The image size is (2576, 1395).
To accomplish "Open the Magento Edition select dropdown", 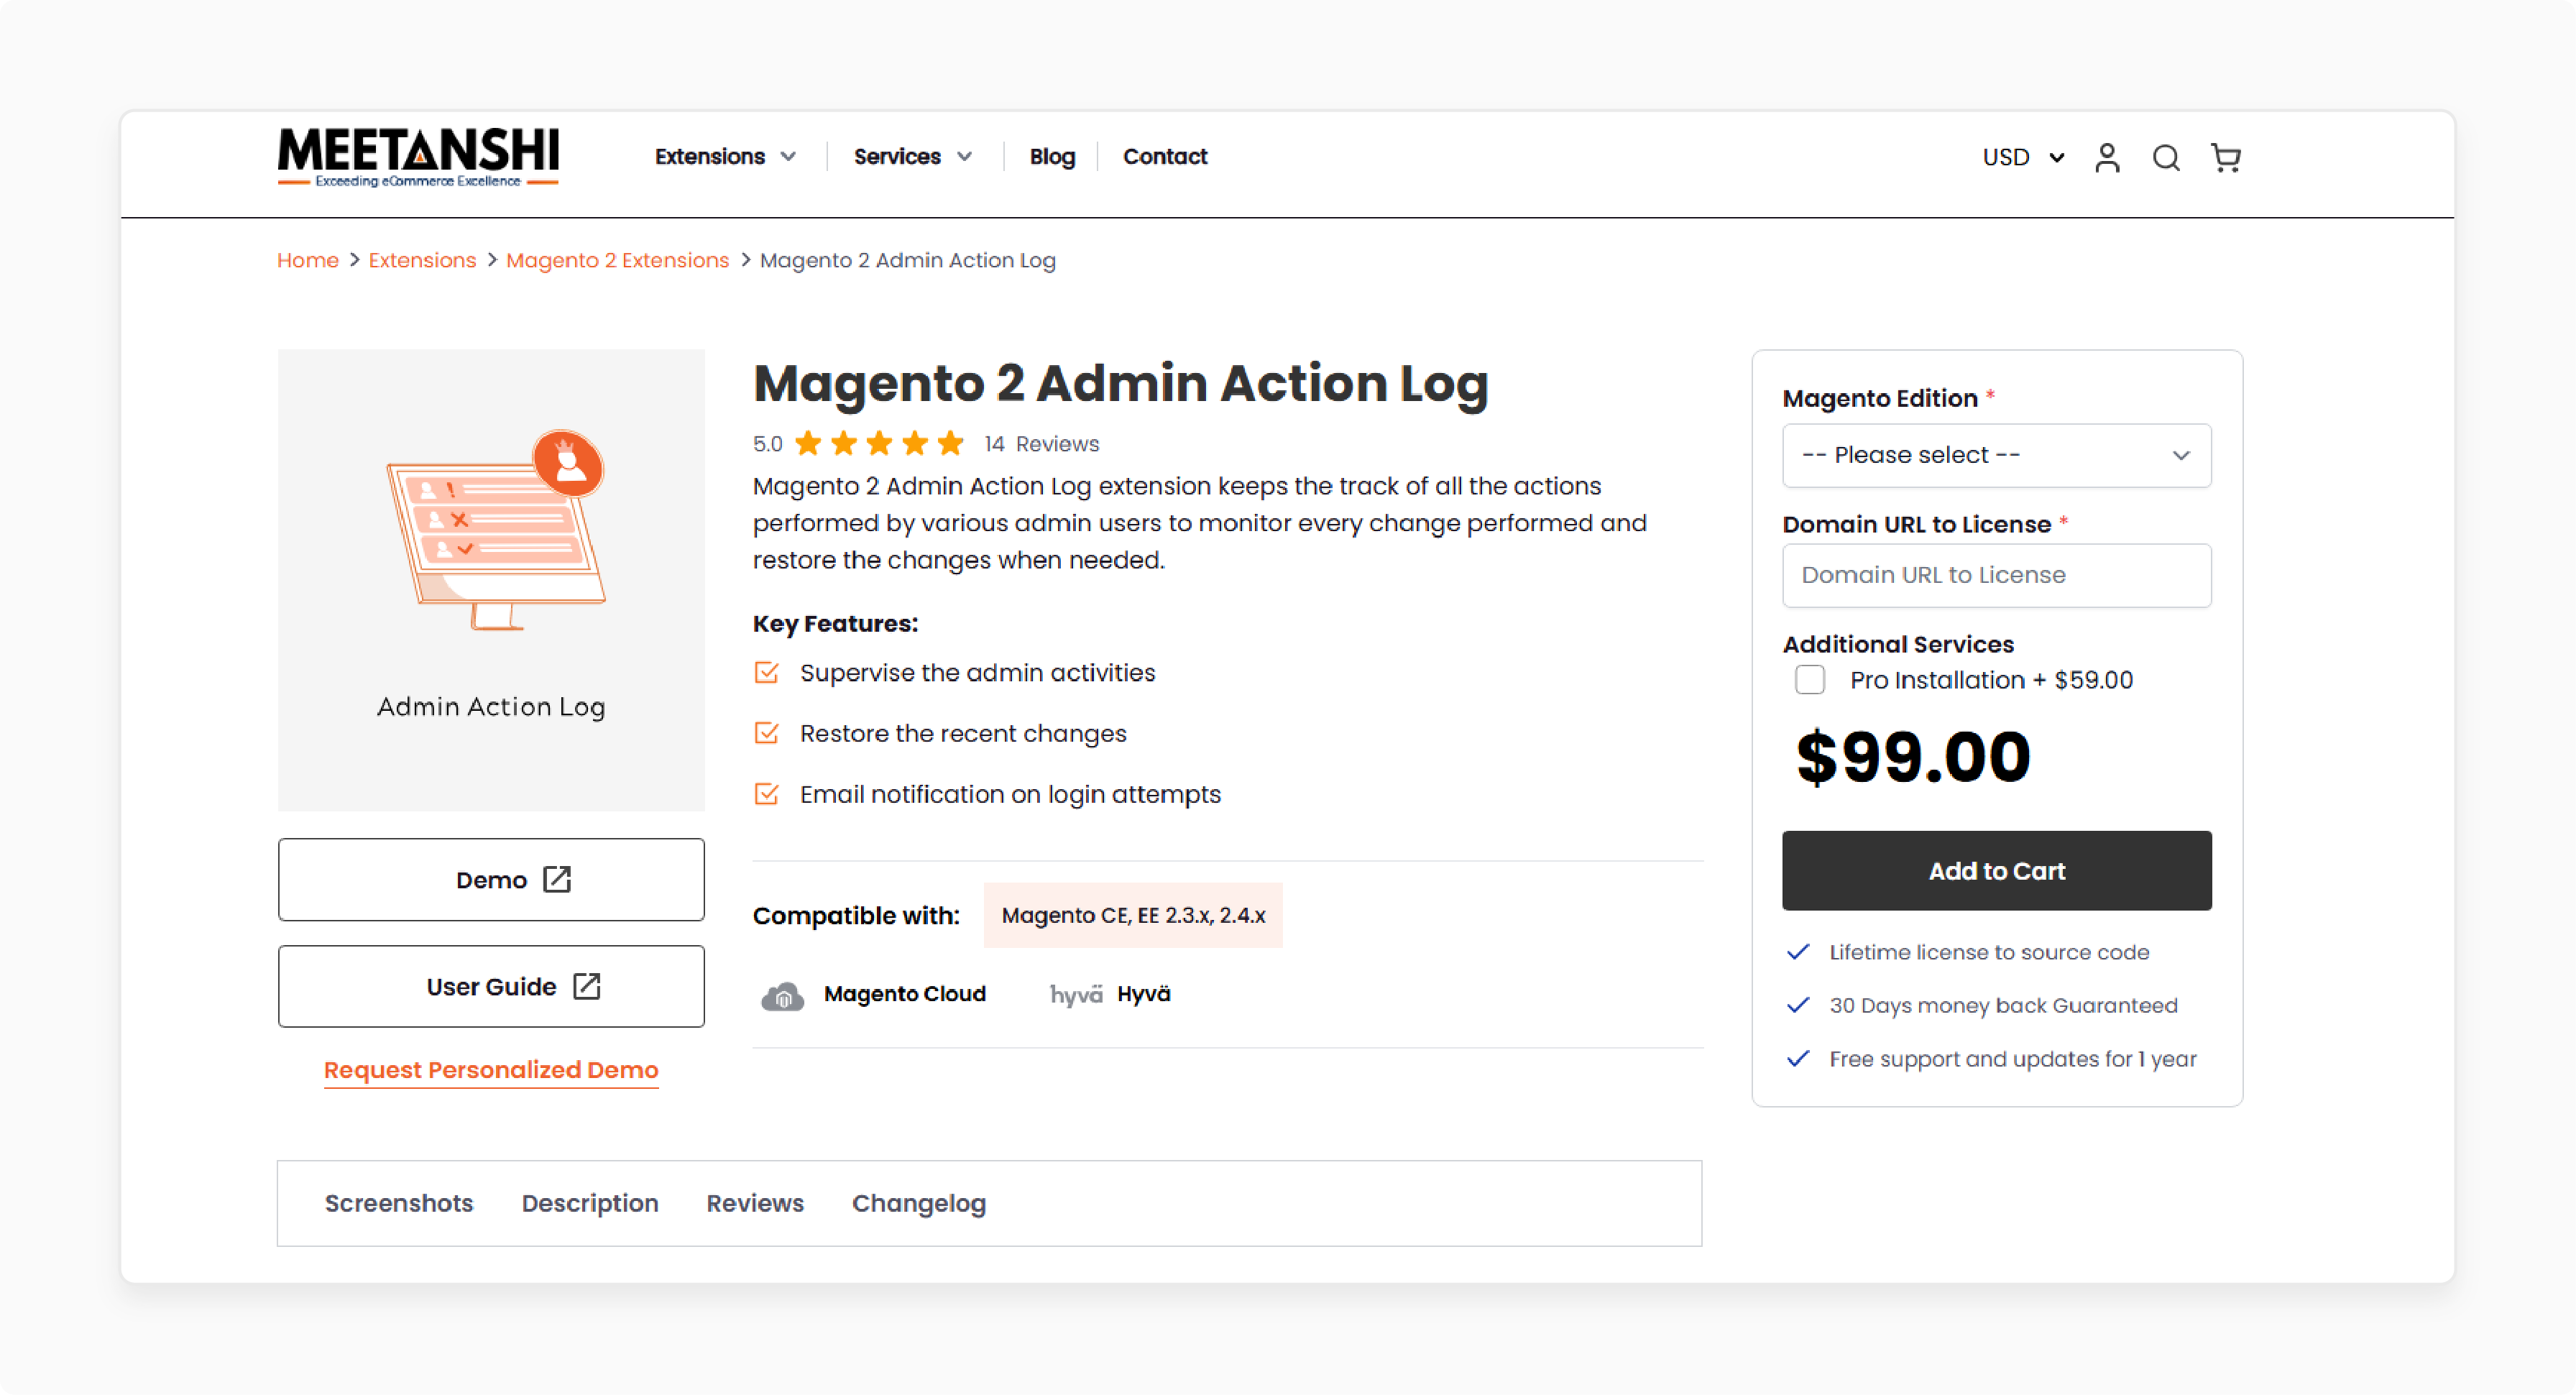I will (x=1996, y=455).
